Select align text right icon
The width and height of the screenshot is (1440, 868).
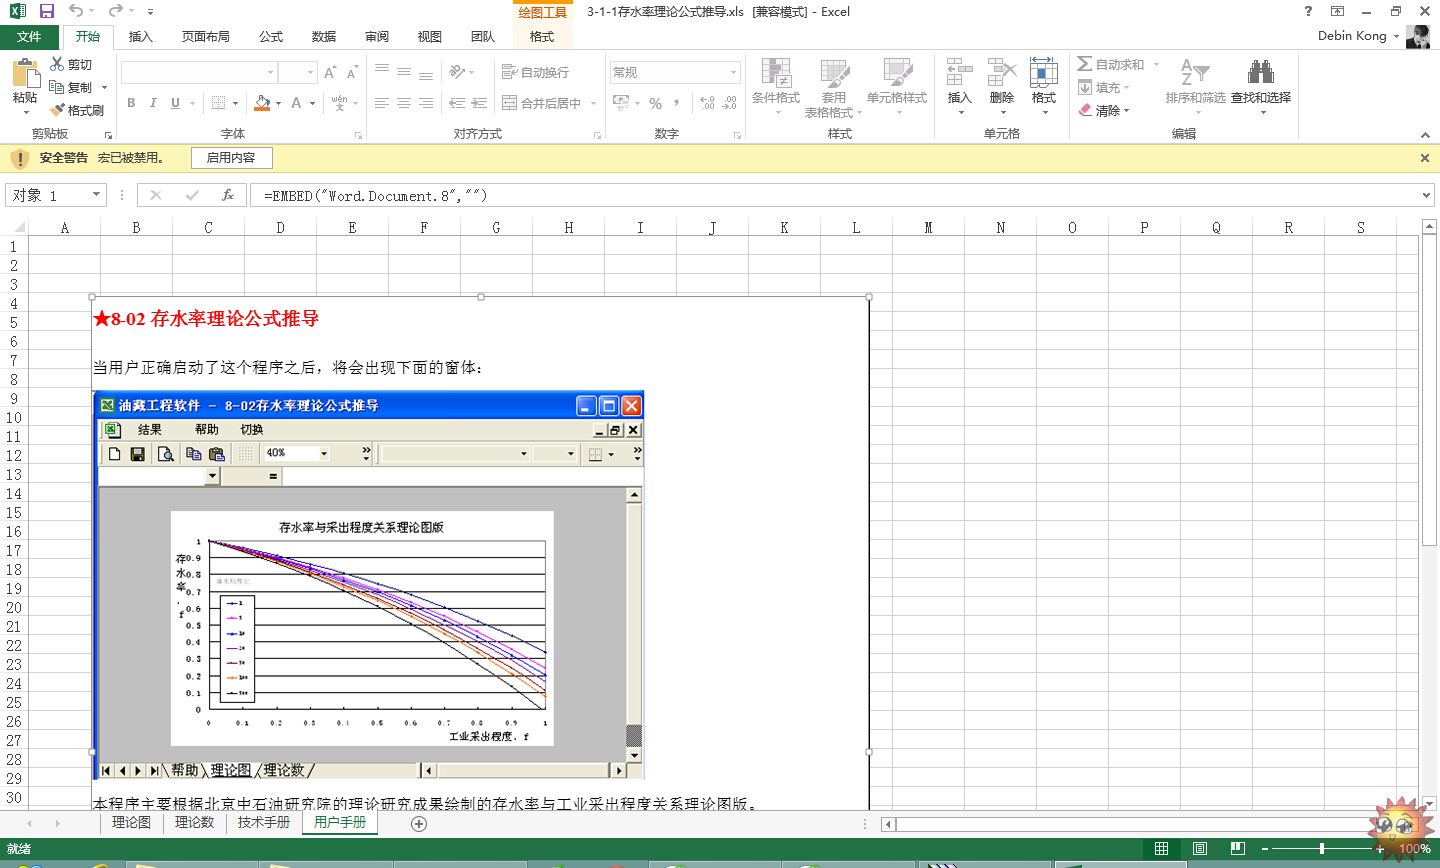(426, 103)
